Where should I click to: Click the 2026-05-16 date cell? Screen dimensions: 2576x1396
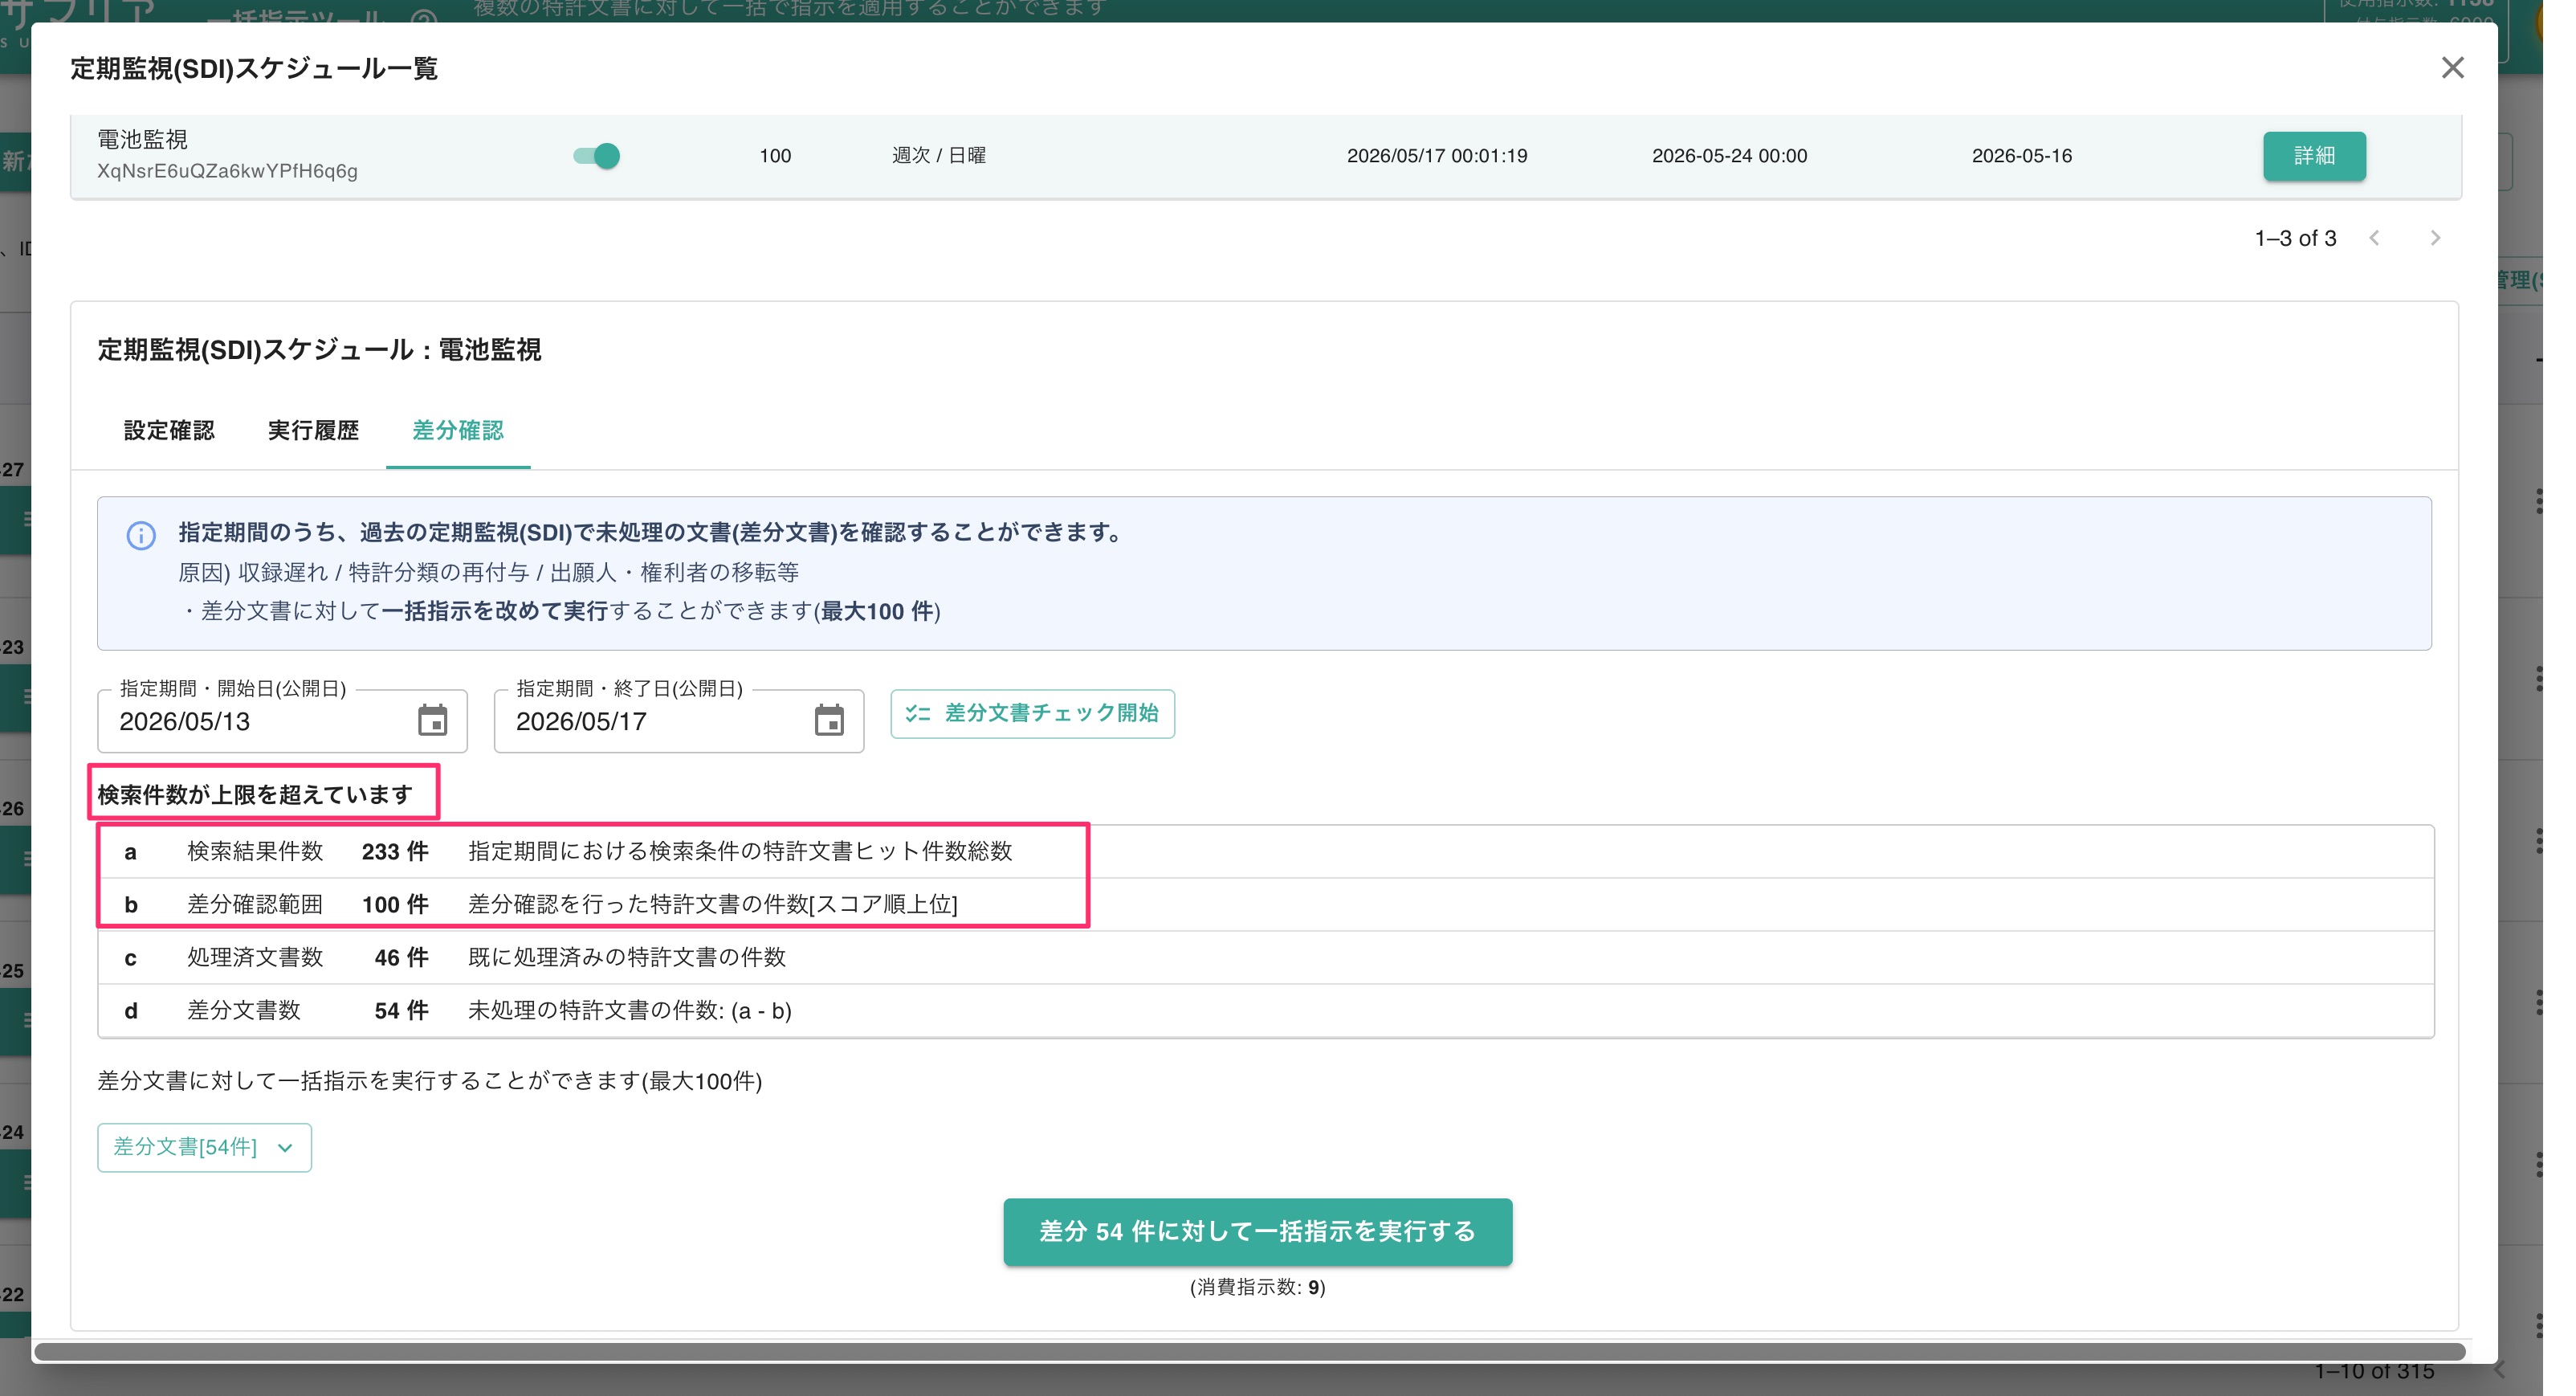(x=2022, y=156)
